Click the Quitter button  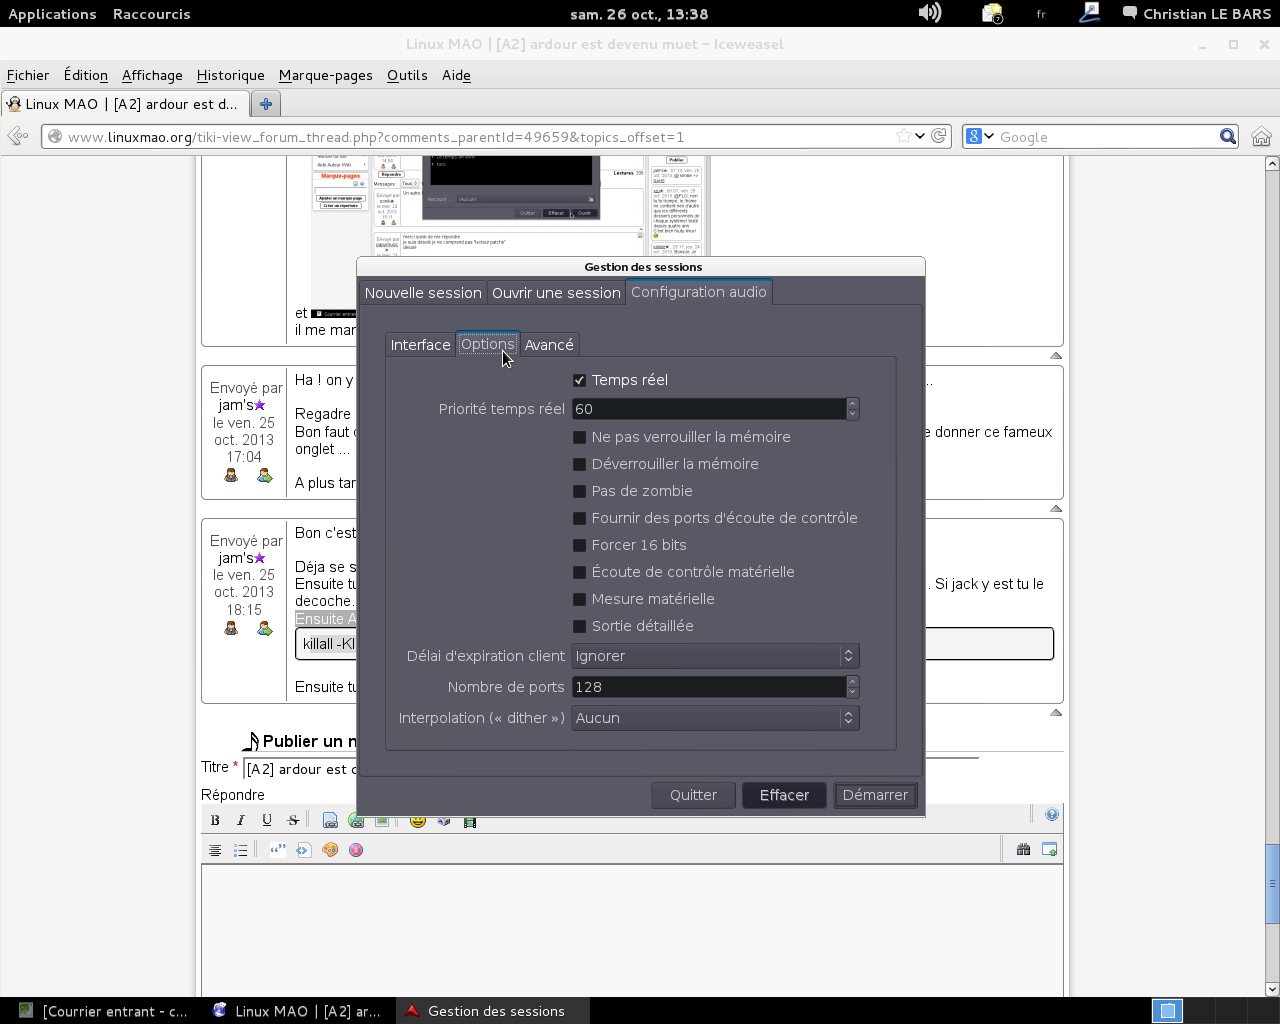[693, 795]
